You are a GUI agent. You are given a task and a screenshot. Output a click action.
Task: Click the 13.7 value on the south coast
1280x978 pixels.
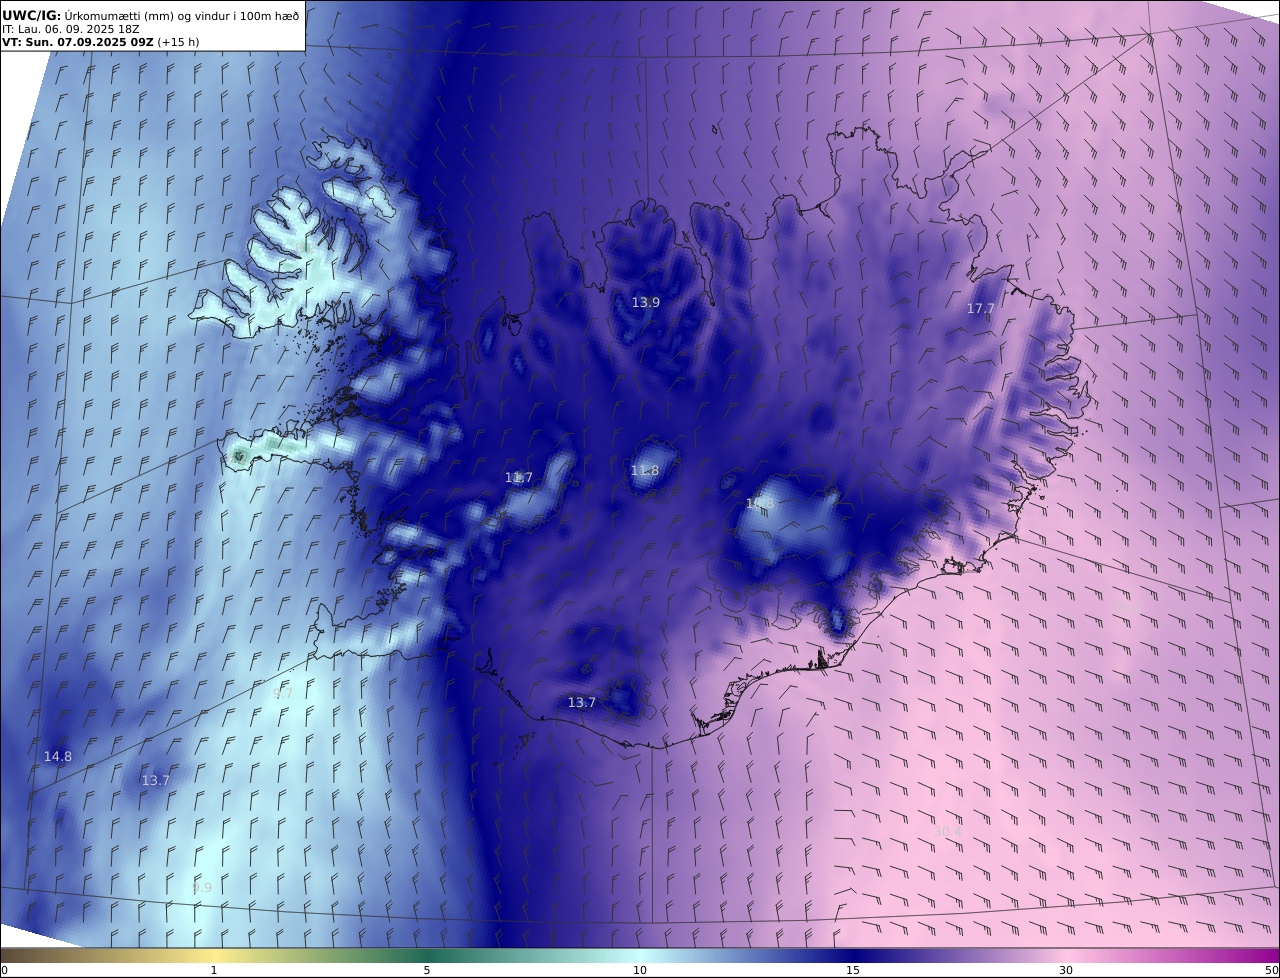pos(582,702)
